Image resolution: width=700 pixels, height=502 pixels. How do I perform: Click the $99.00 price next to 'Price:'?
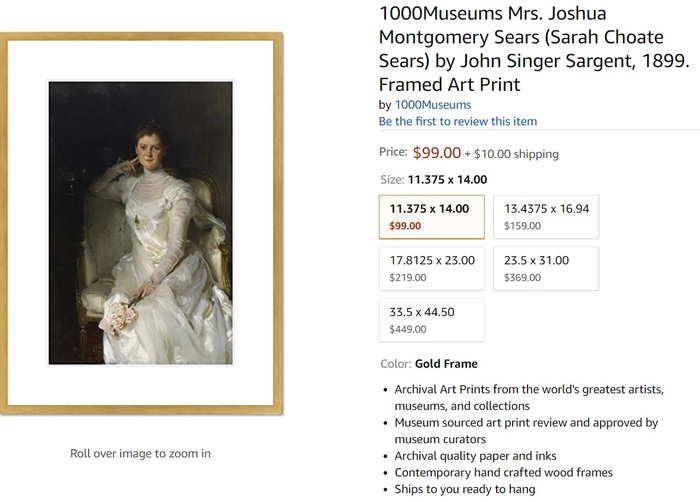(x=437, y=153)
